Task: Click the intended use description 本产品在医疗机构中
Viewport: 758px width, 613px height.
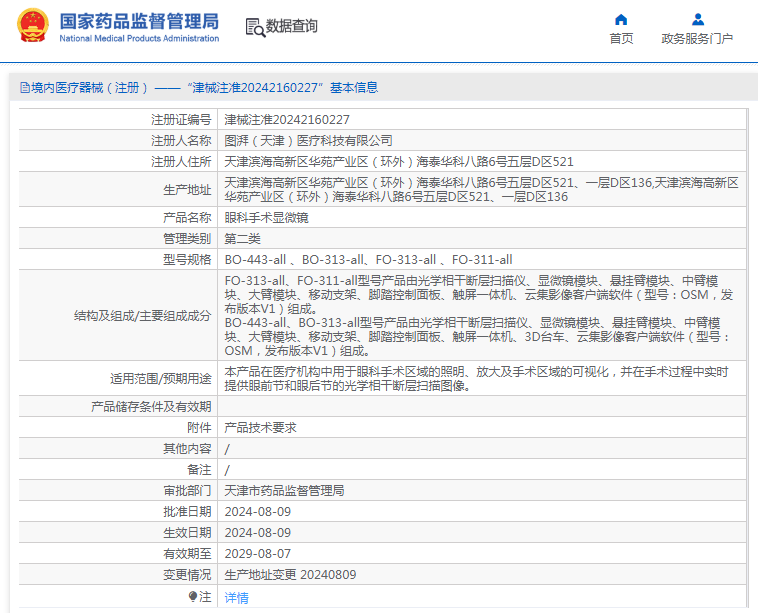Action: (x=476, y=379)
